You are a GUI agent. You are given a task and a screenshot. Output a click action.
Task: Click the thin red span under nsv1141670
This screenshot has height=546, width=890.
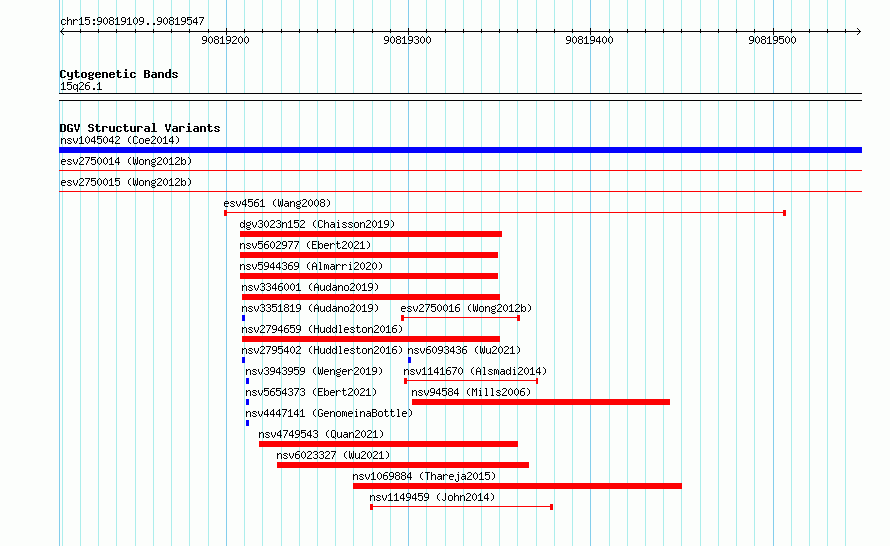pyautogui.click(x=471, y=381)
